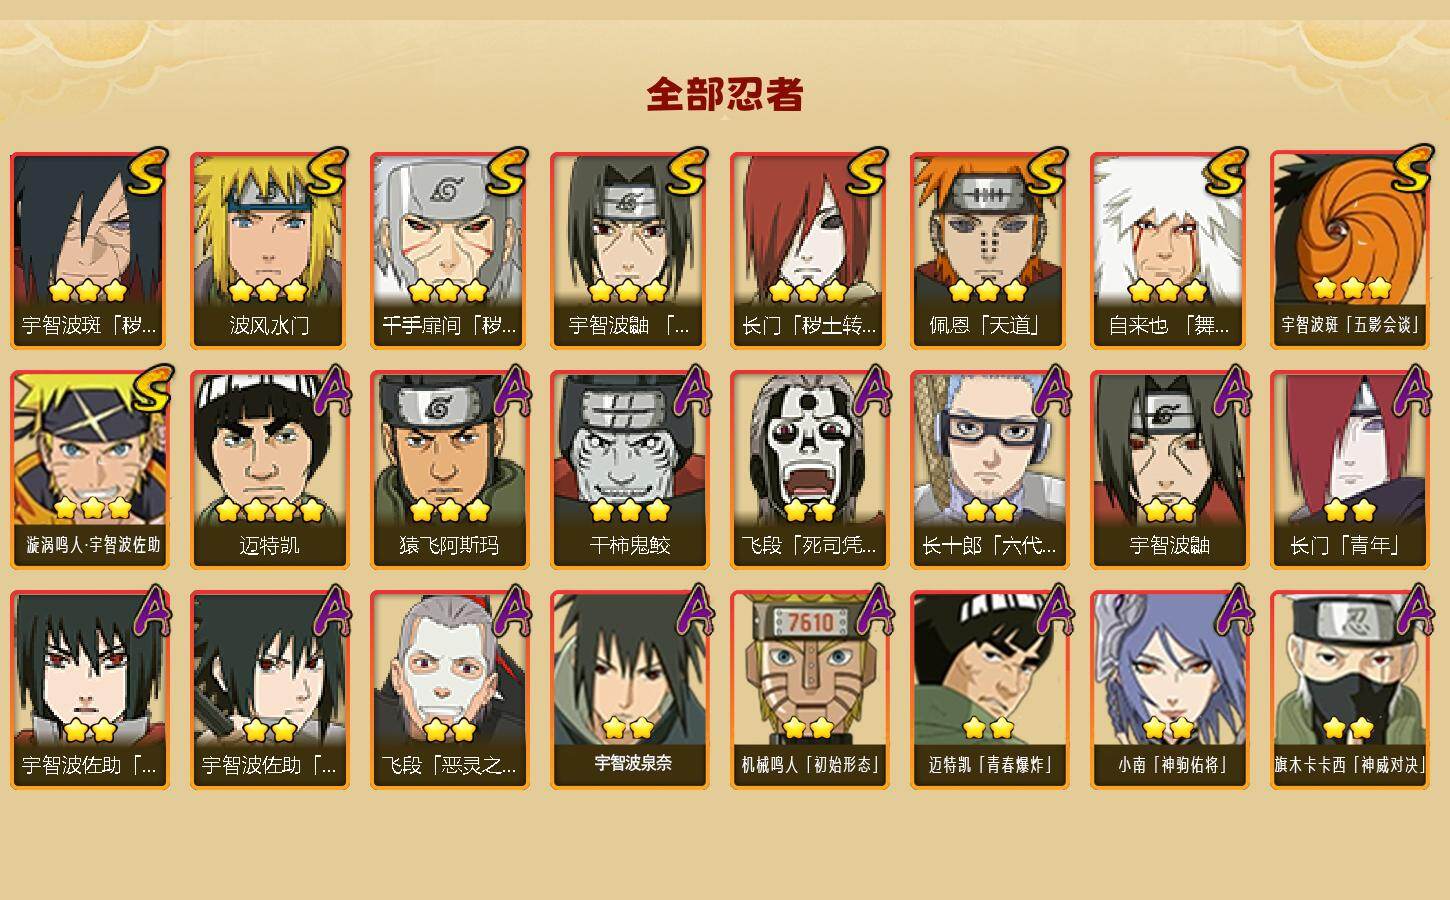Click the 长门「青年」 ninja card
The image size is (1450, 900).
(x=1349, y=470)
